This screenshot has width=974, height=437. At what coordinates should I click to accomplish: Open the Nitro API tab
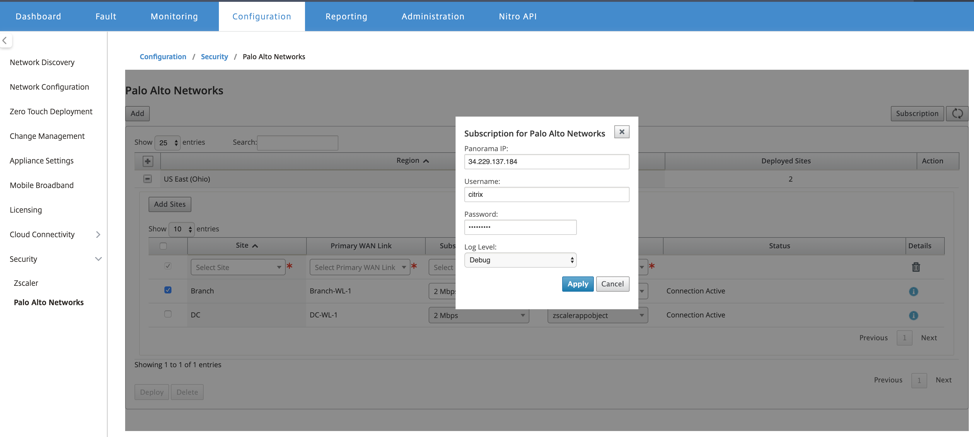point(517,17)
